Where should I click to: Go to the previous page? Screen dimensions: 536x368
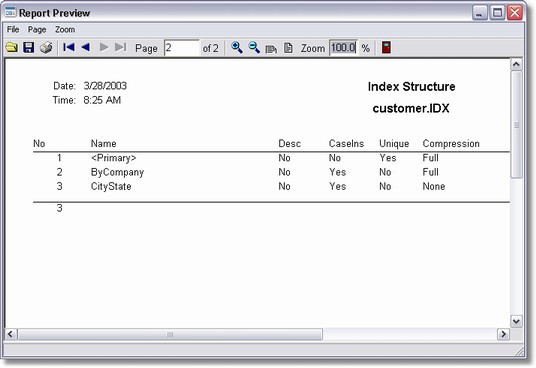tap(85, 47)
